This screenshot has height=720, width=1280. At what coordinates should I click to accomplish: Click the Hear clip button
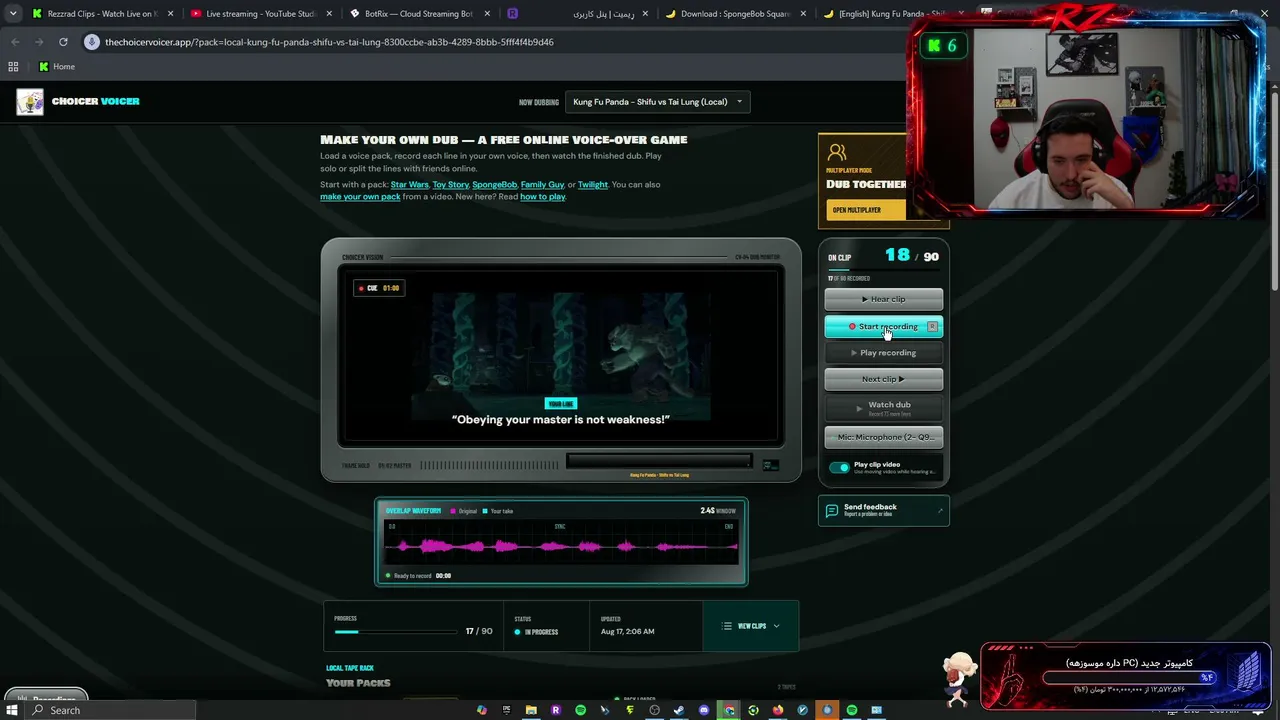884,299
